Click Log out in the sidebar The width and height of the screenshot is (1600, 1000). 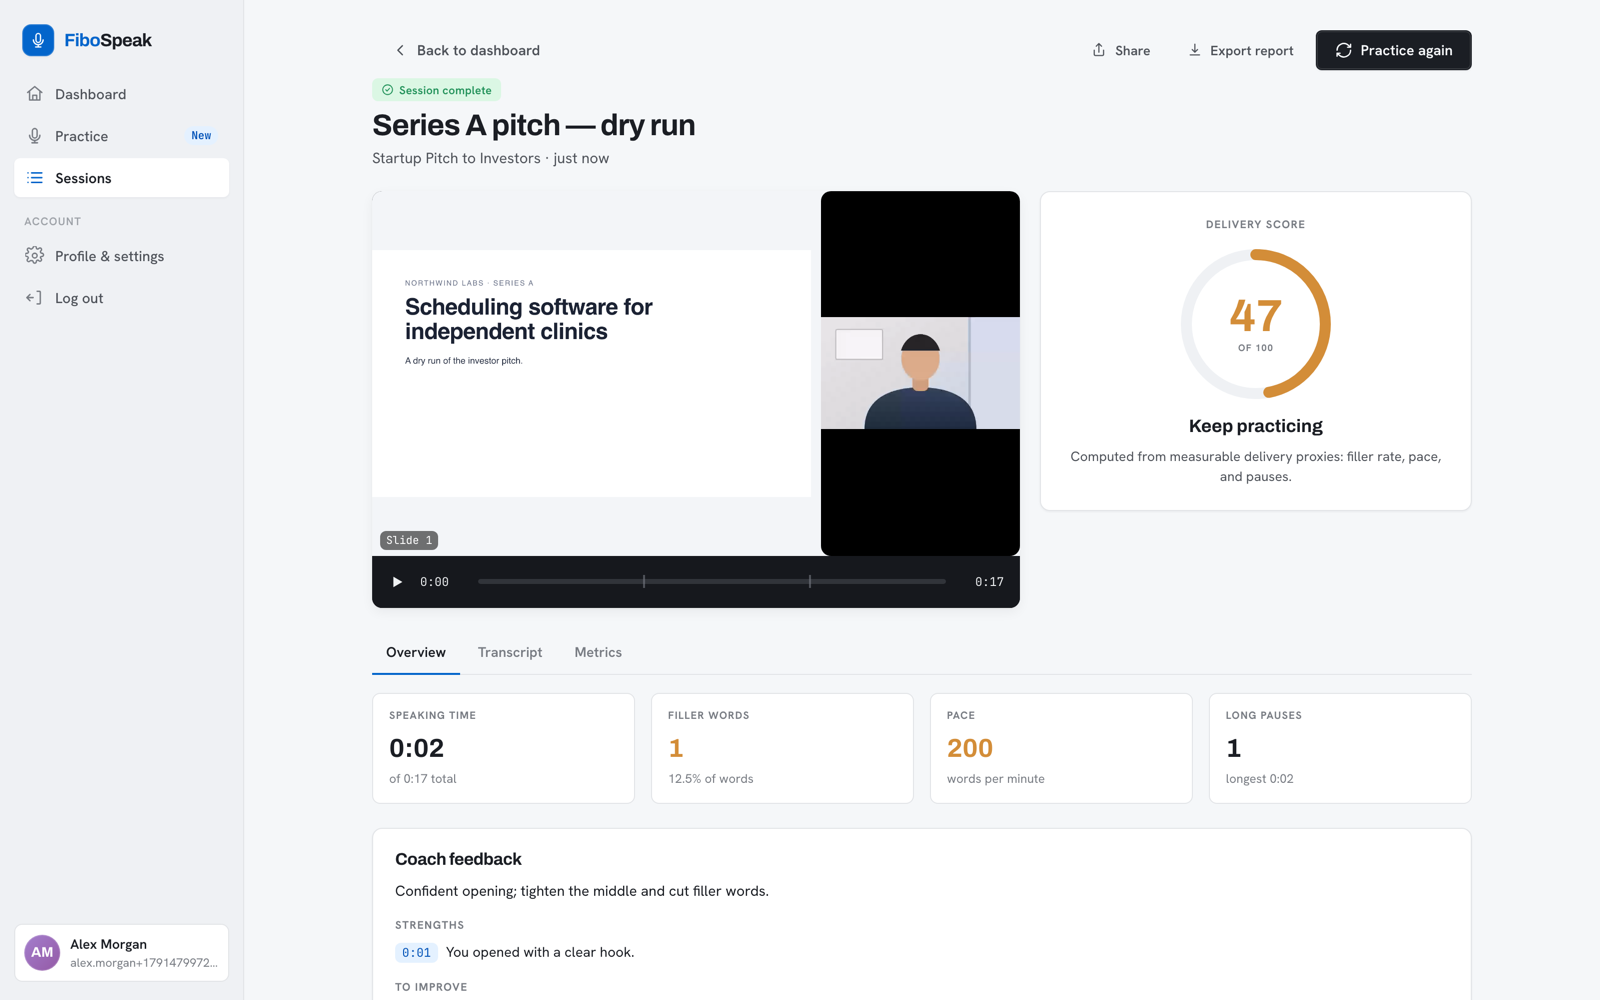[121, 298]
